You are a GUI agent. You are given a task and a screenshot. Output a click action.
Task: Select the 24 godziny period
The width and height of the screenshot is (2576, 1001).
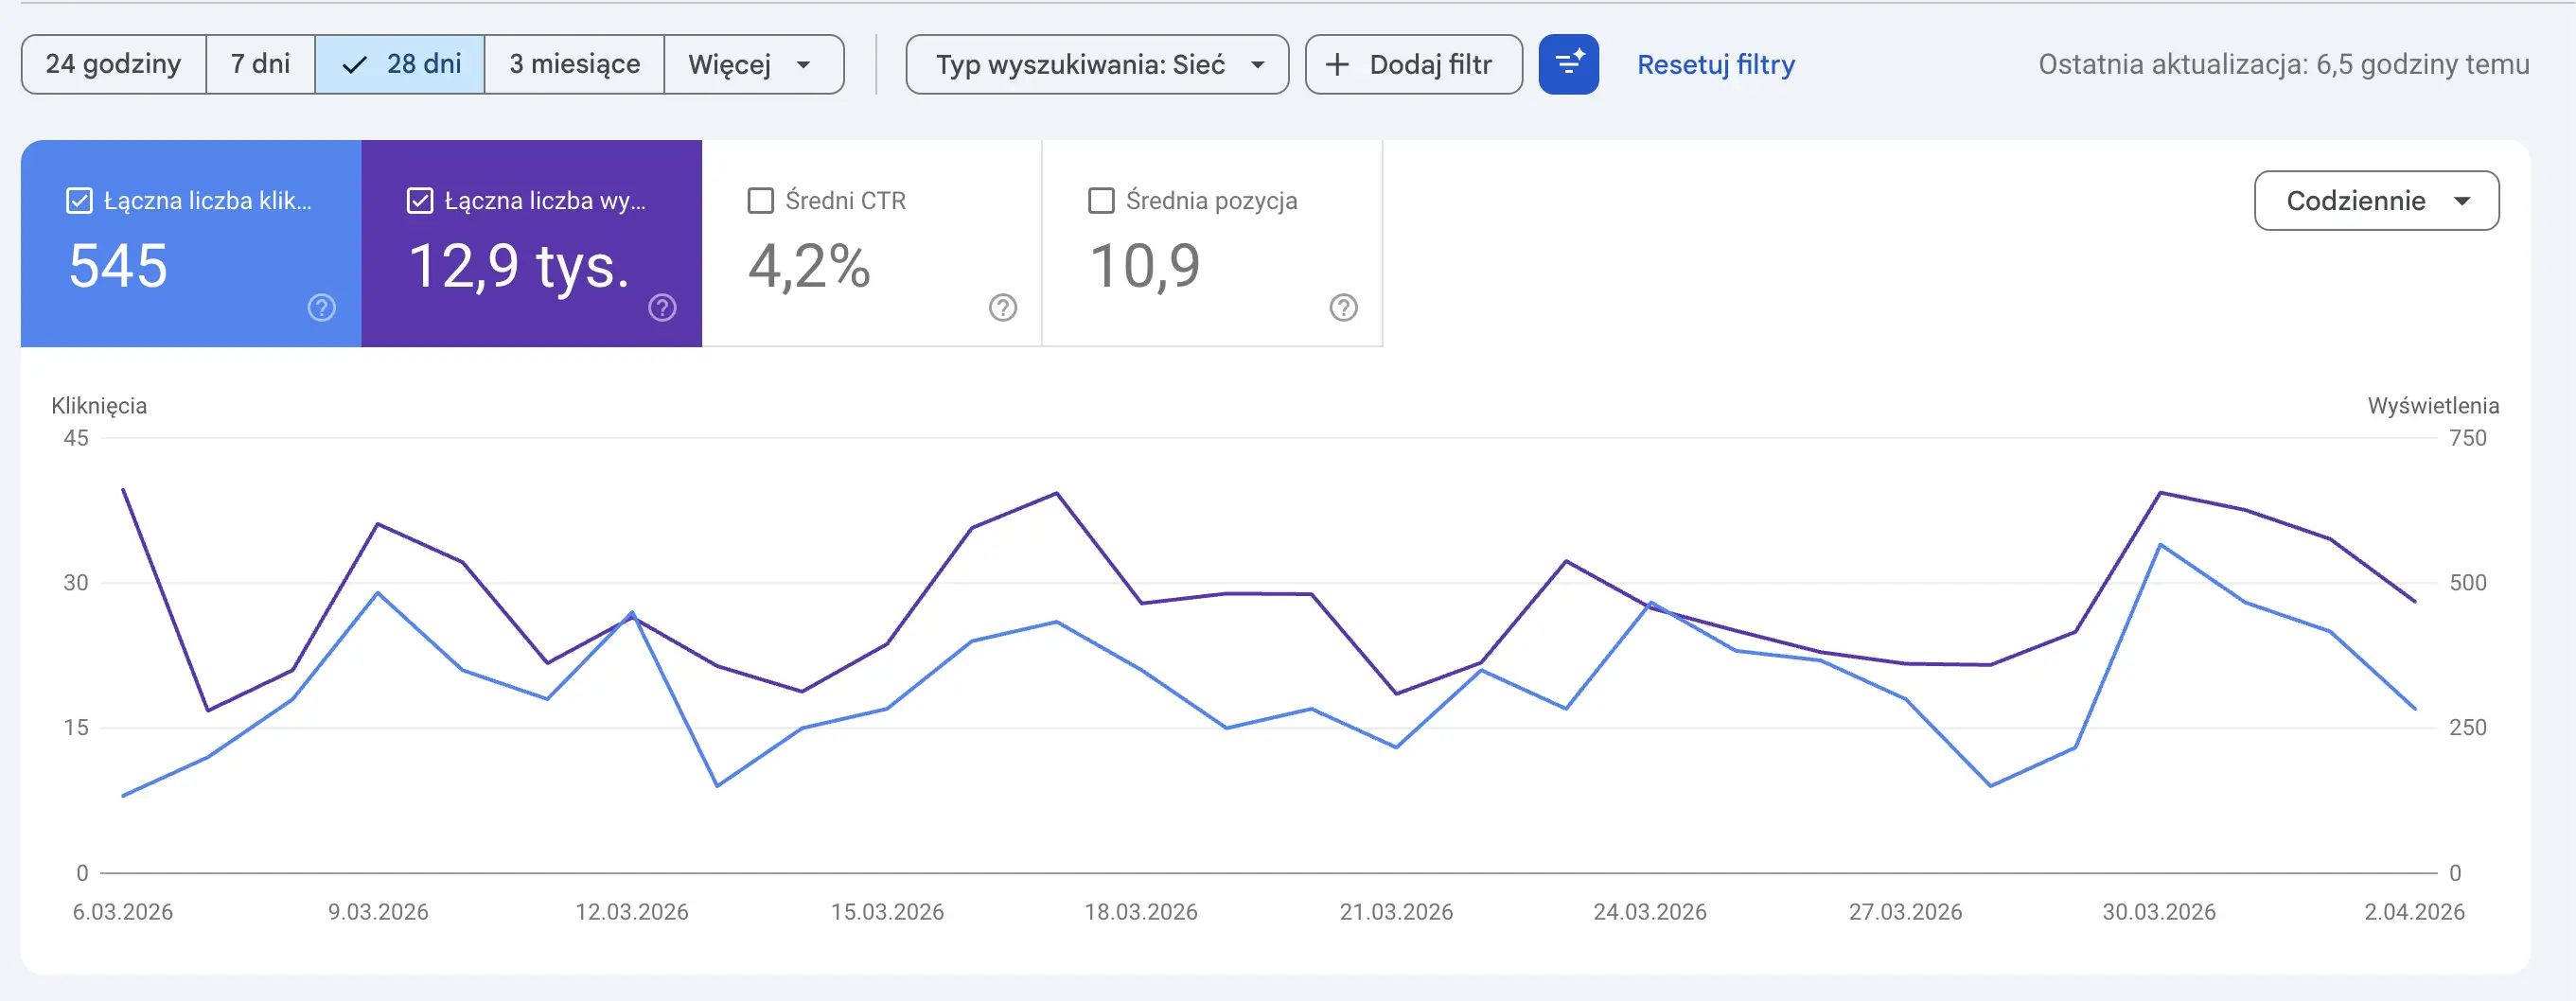(x=112, y=64)
